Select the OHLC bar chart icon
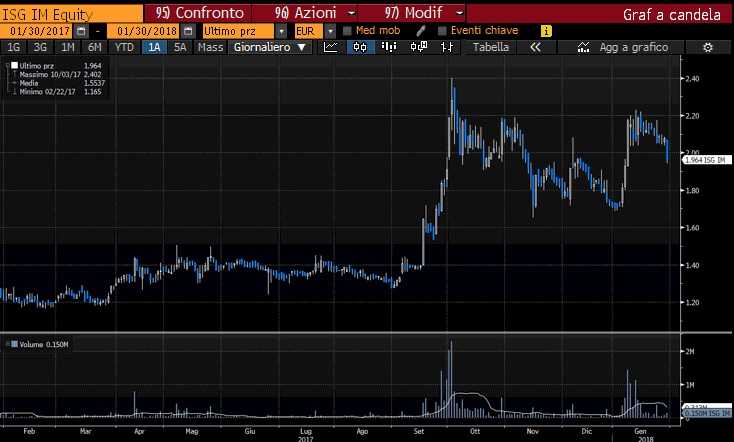This screenshot has width=734, height=442. pyautogui.click(x=447, y=47)
